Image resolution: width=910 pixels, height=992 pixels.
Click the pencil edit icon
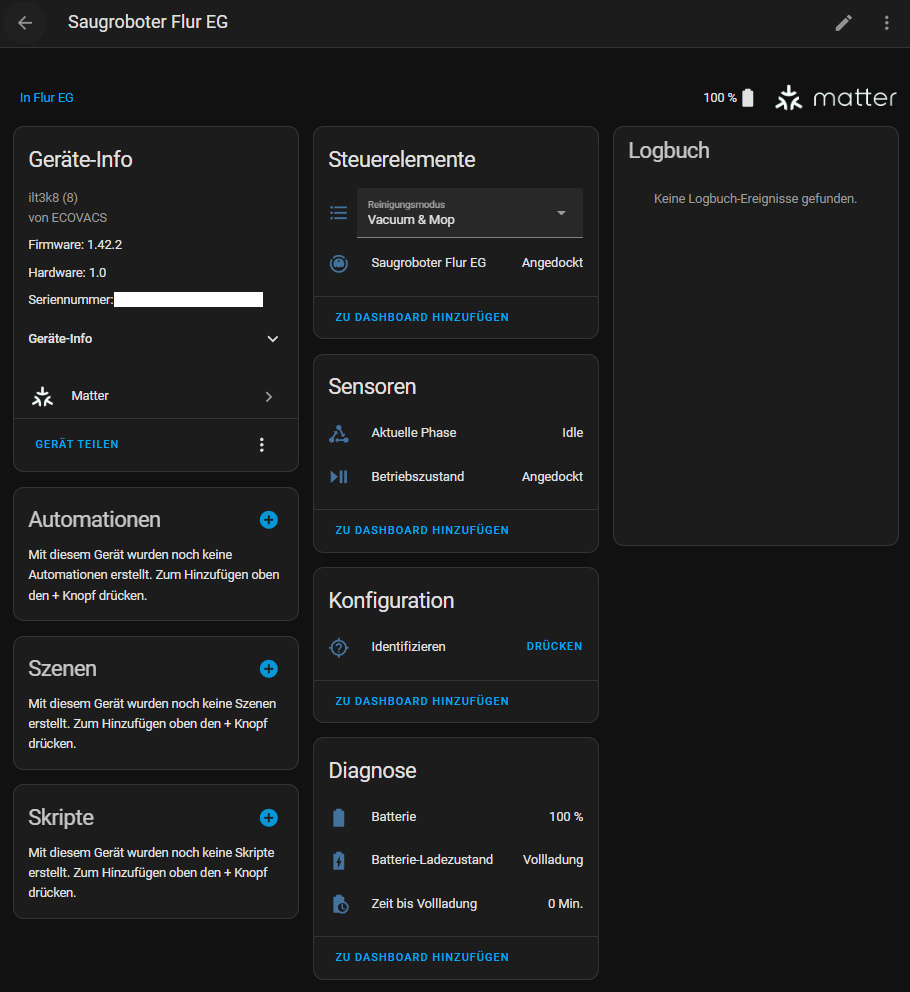click(x=843, y=23)
